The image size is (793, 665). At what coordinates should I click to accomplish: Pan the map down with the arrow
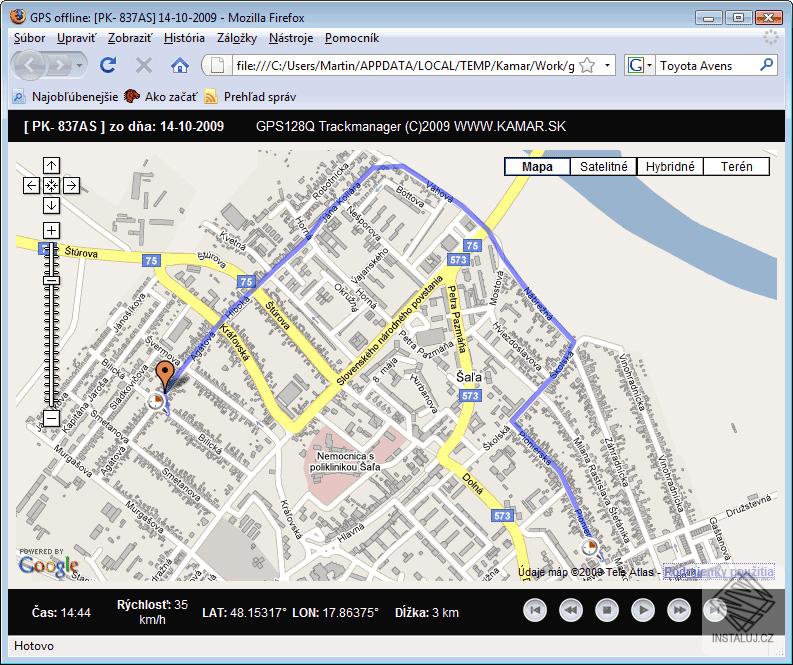pyautogui.click(x=51, y=205)
